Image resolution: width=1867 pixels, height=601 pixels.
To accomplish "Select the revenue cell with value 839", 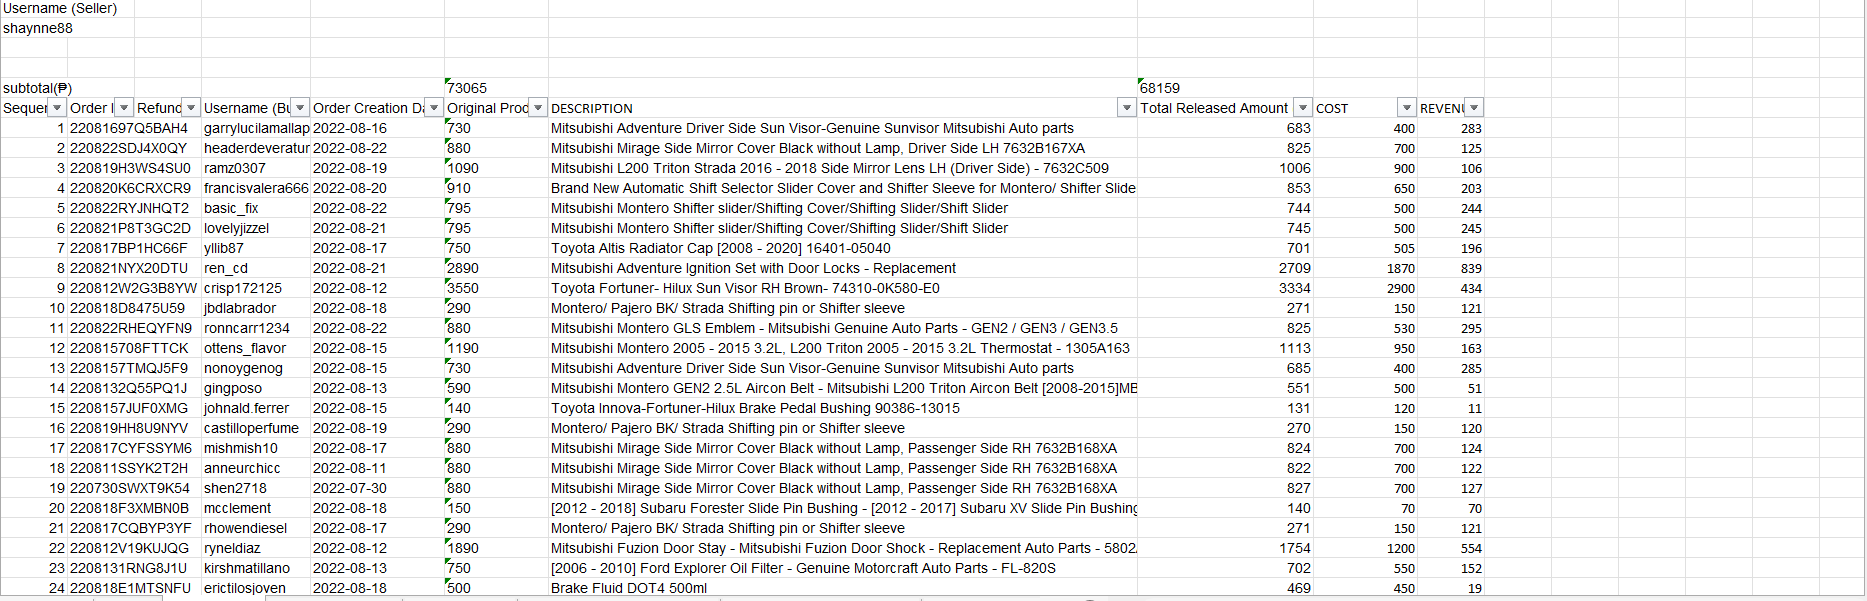I will point(1450,268).
